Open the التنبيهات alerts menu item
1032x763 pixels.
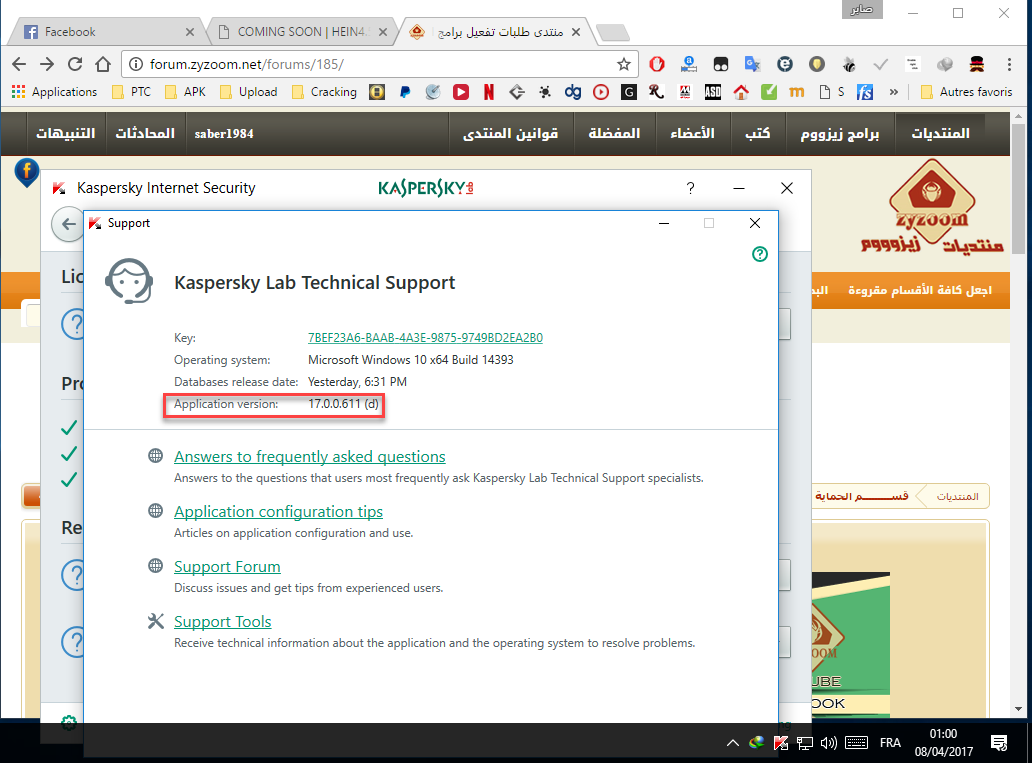pos(65,134)
